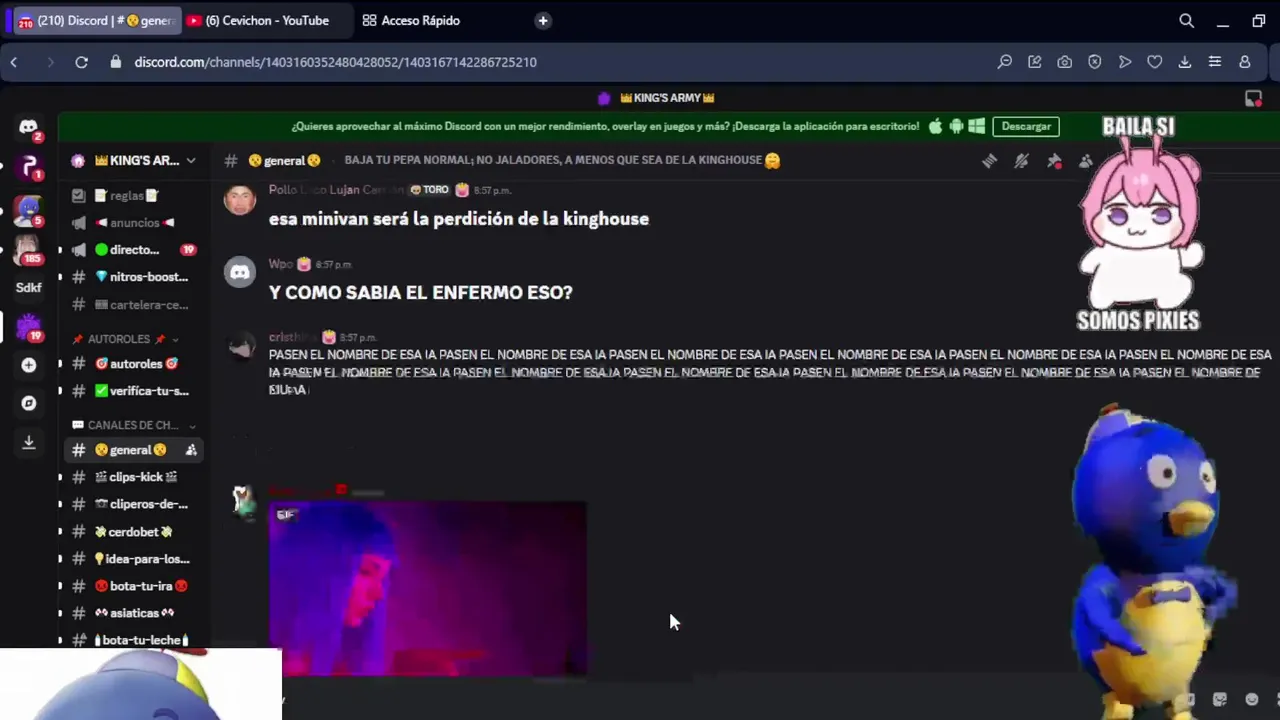The width and height of the screenshot is (1280, 720).
Task: Open the Sdkf server
Action: pyautogui.click(x=28, y=287)
